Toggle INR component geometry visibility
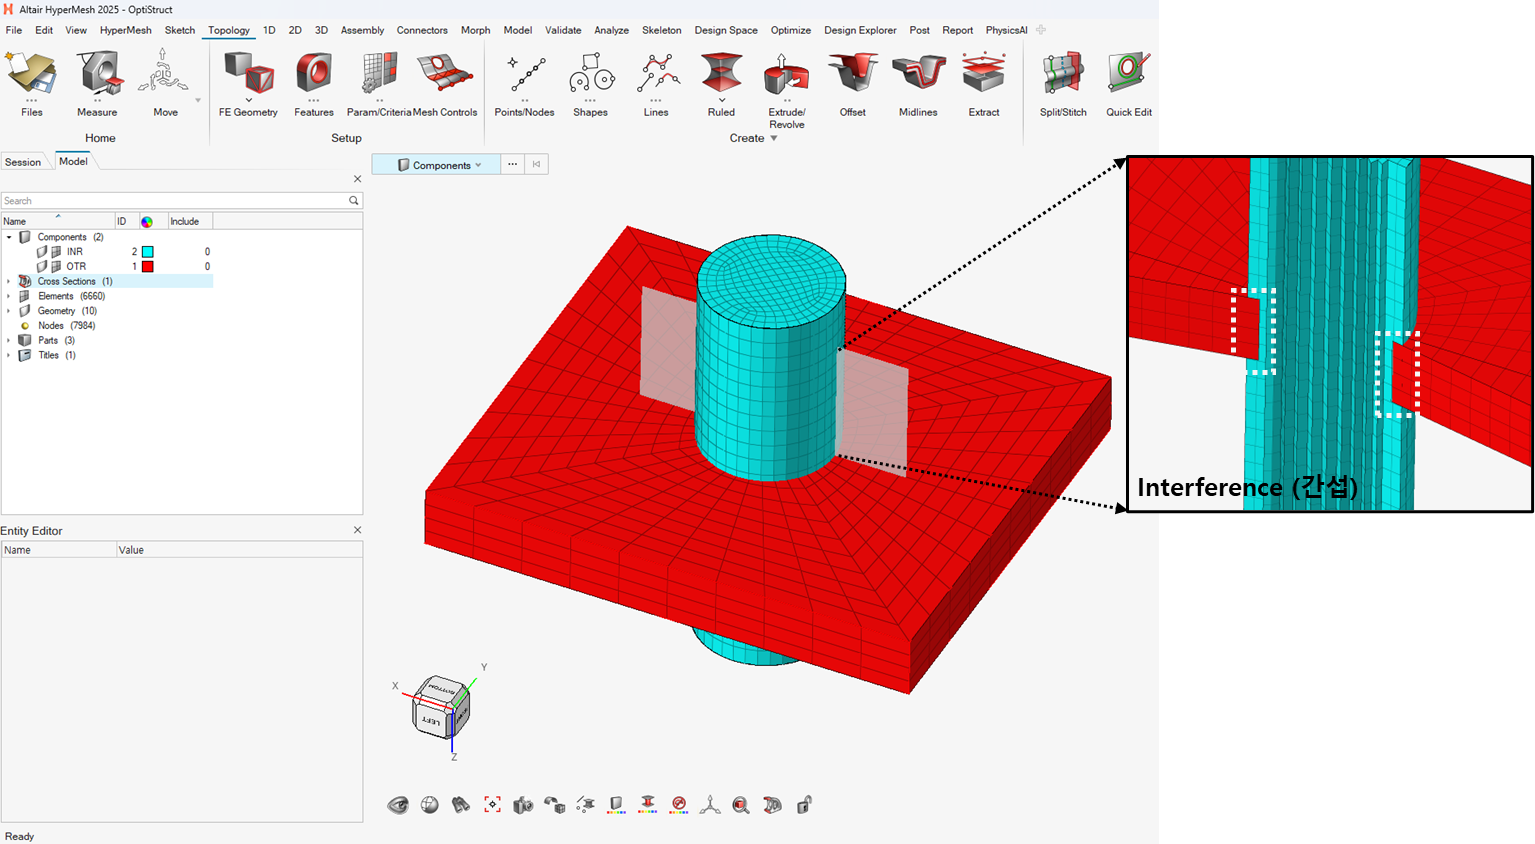 [42, 252]
